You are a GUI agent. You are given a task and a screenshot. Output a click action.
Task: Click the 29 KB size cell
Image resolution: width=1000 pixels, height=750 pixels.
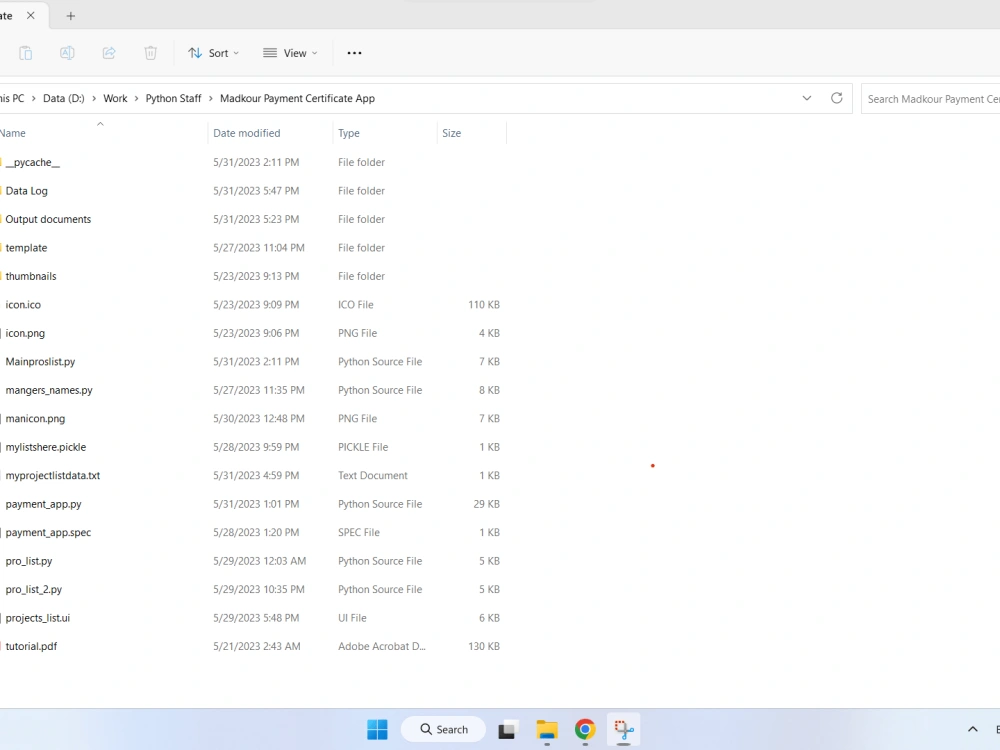(x=487, y=504)
